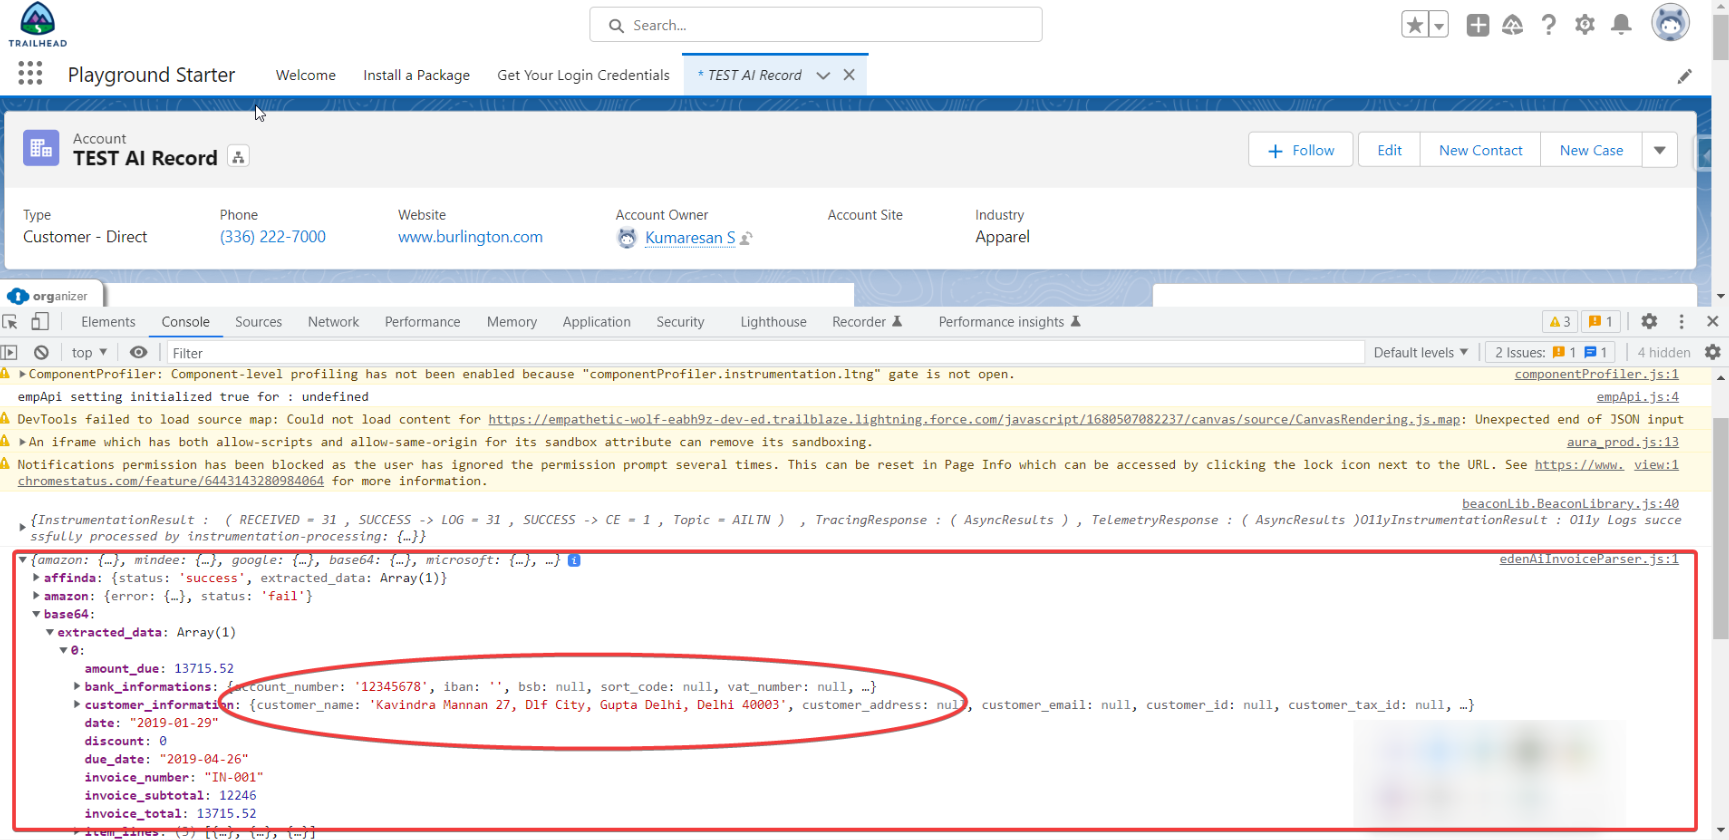Click the Trailhead logo
Image resolution: width=1729 pixels, height=840 pixels.
(38, 25)
